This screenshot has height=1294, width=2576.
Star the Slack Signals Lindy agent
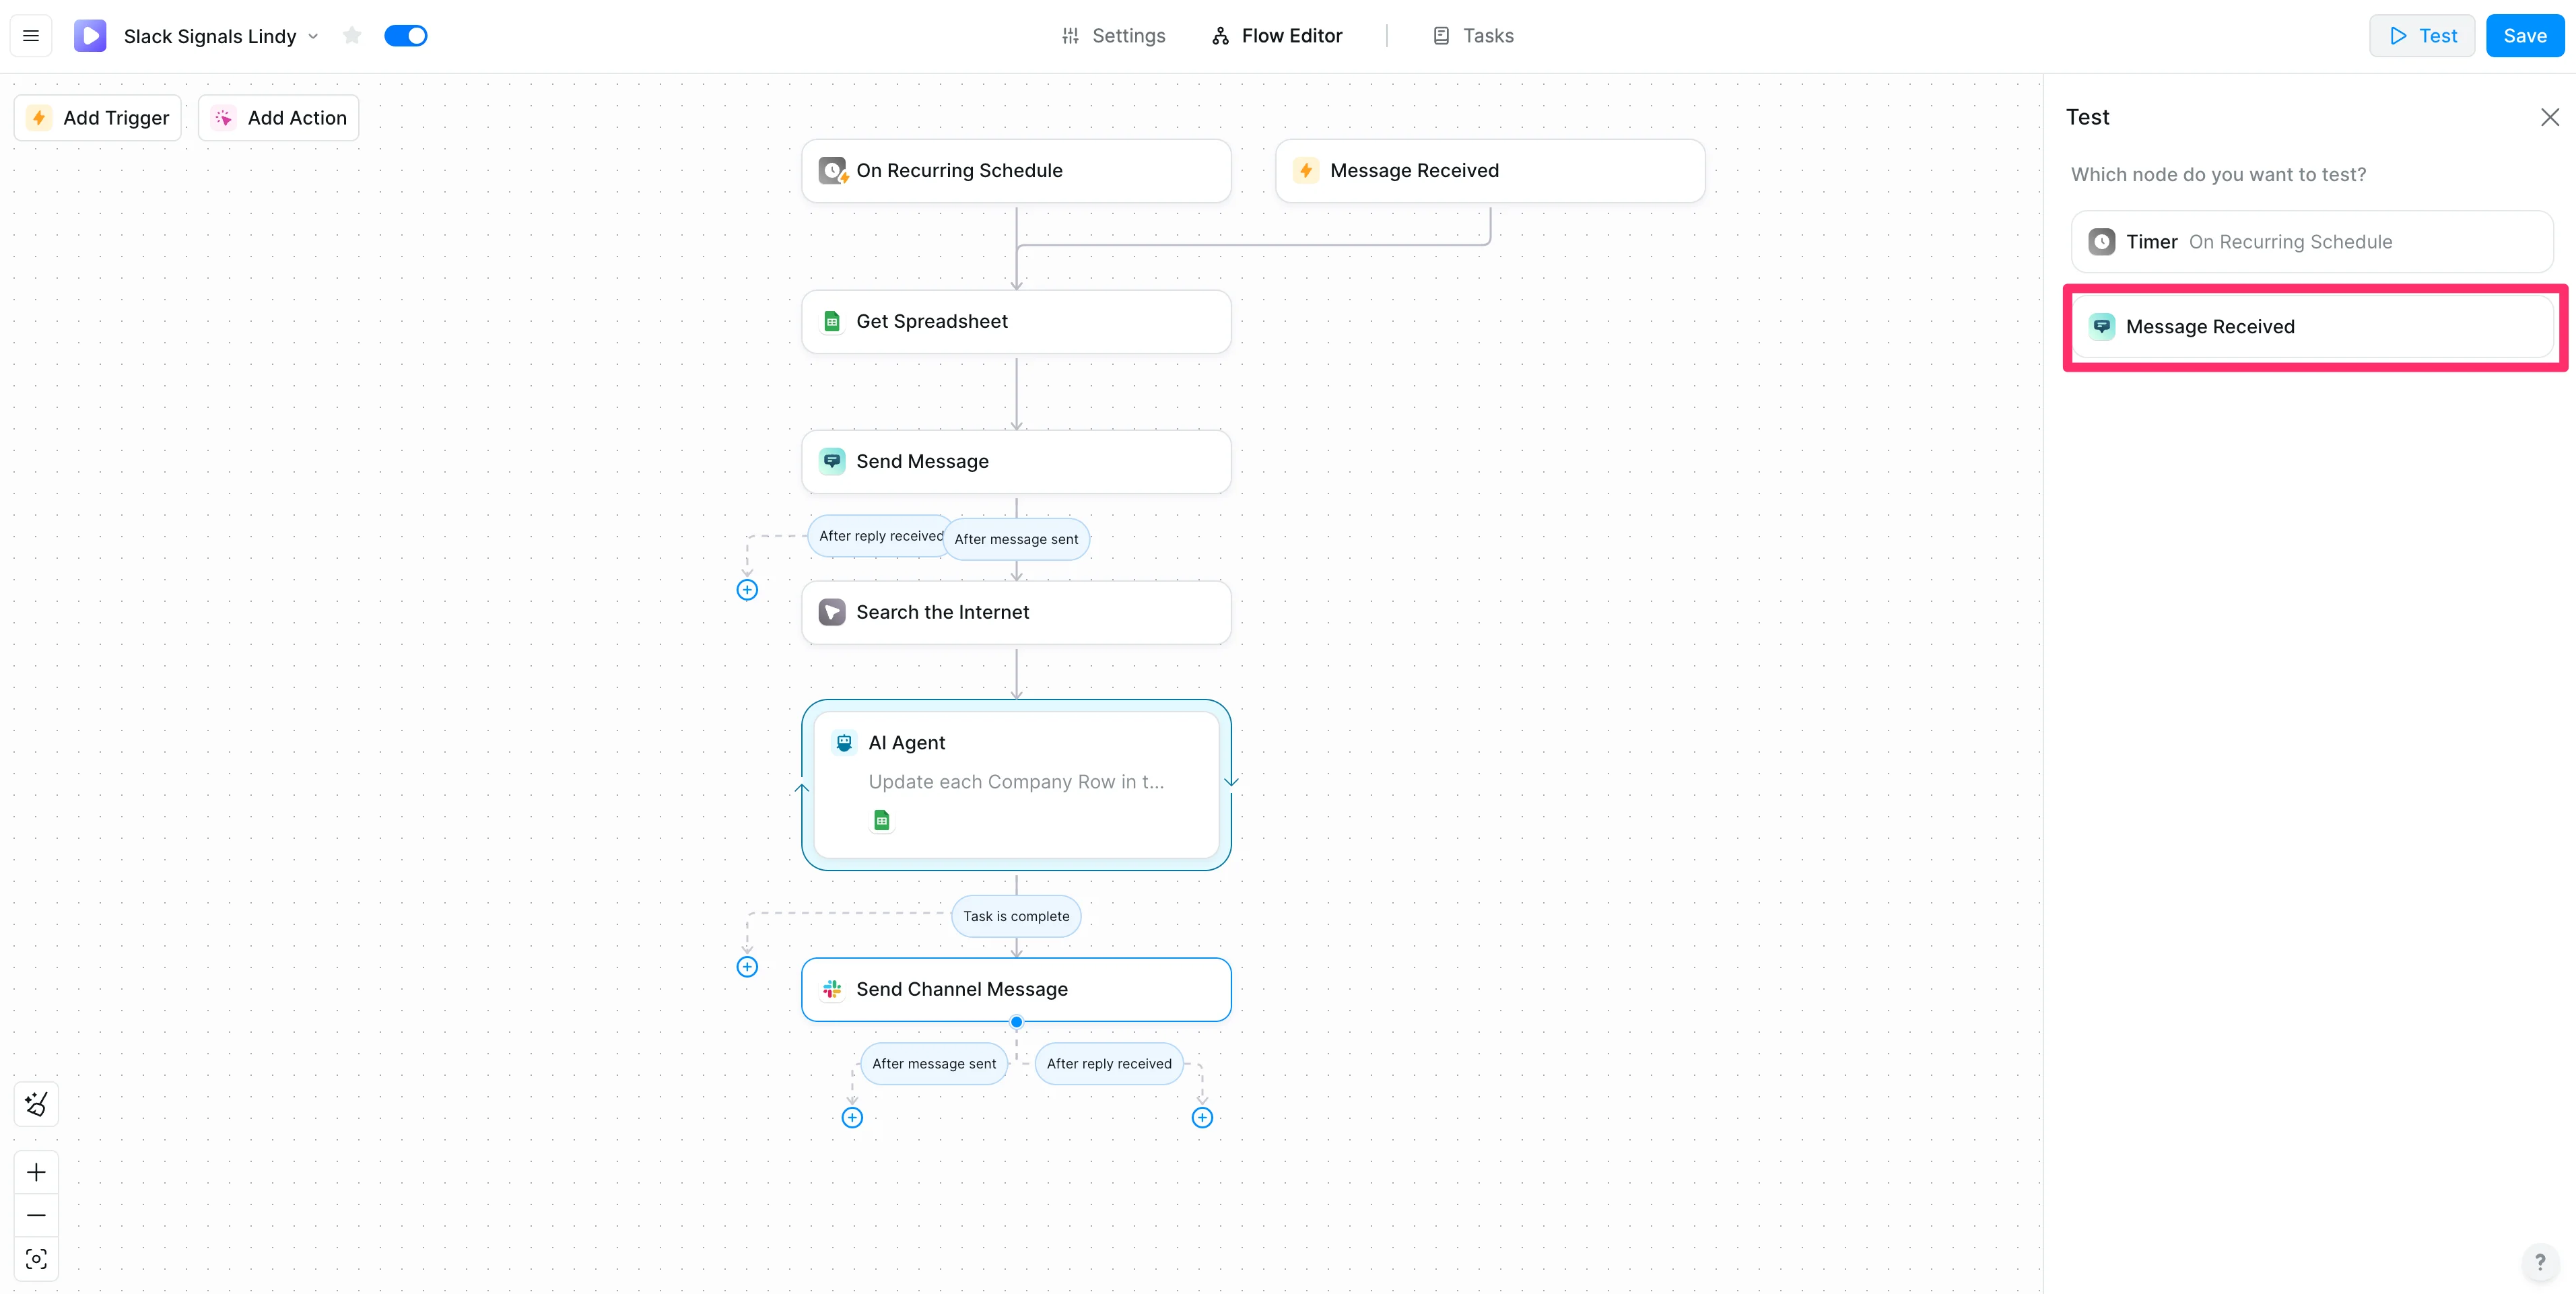click(x=352, y=36)
